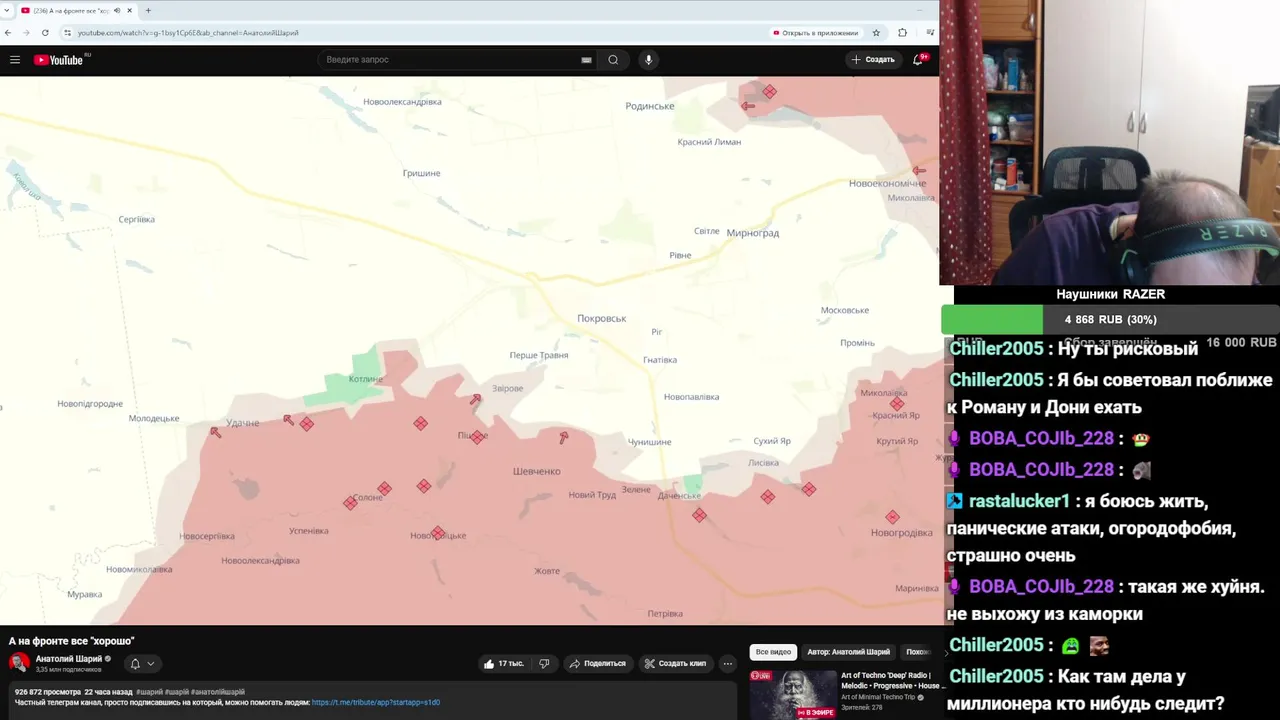Open YouTube notifications bell

[x=918, y=60]
